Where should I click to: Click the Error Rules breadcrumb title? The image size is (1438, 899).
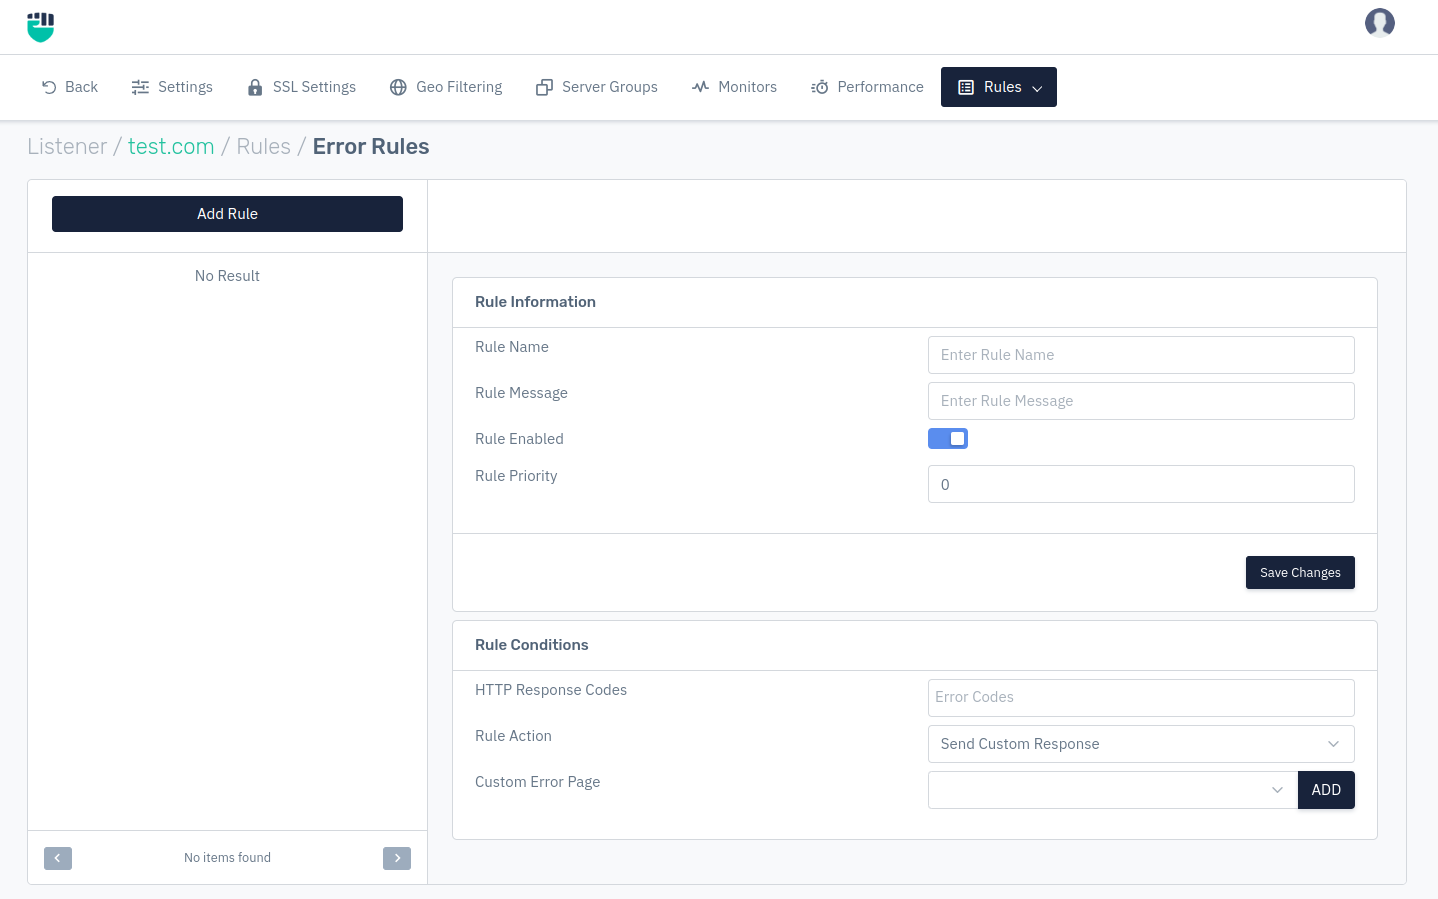tap(371, 147)
